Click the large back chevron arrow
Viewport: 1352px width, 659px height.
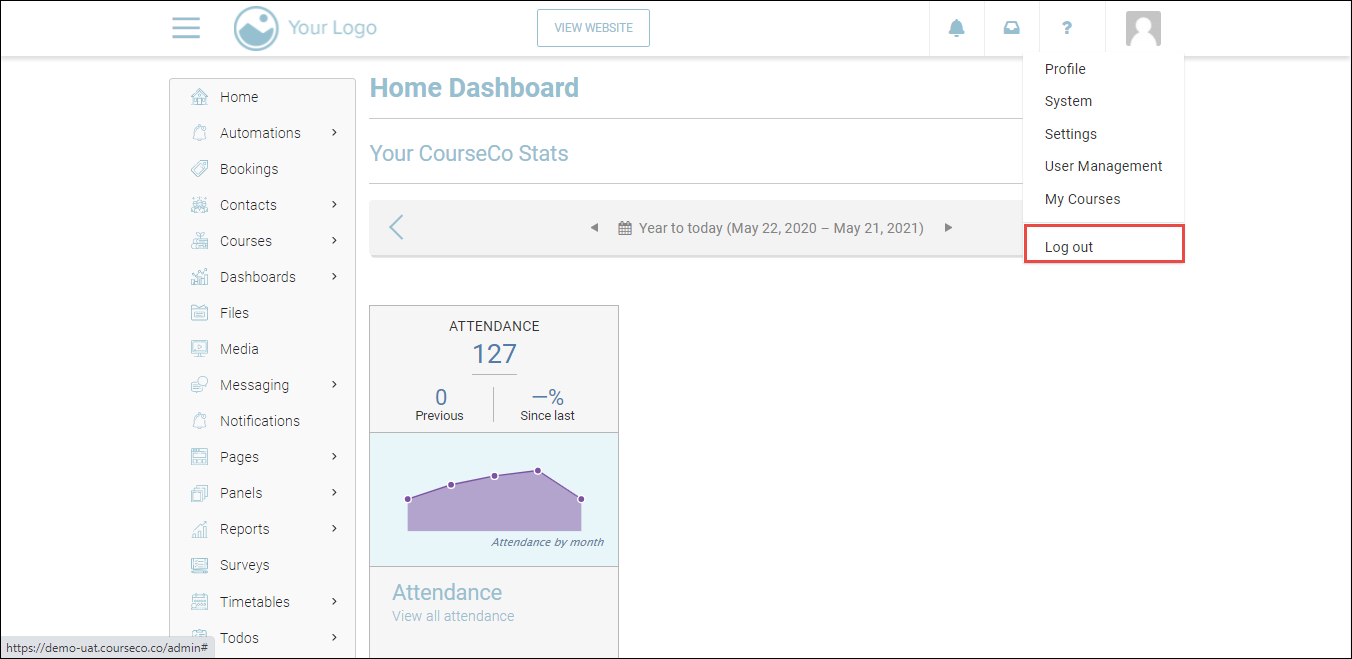pos(396,228)
